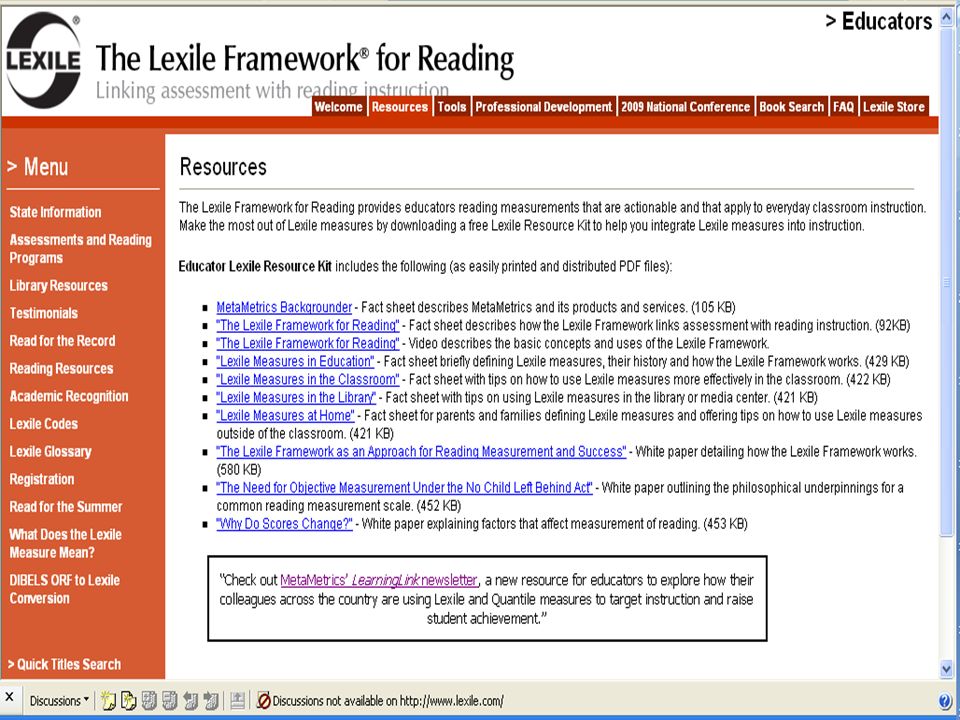Open Read for the Summer
The height and width of the screenshot is (720, 960).
[x=66, y=507]
